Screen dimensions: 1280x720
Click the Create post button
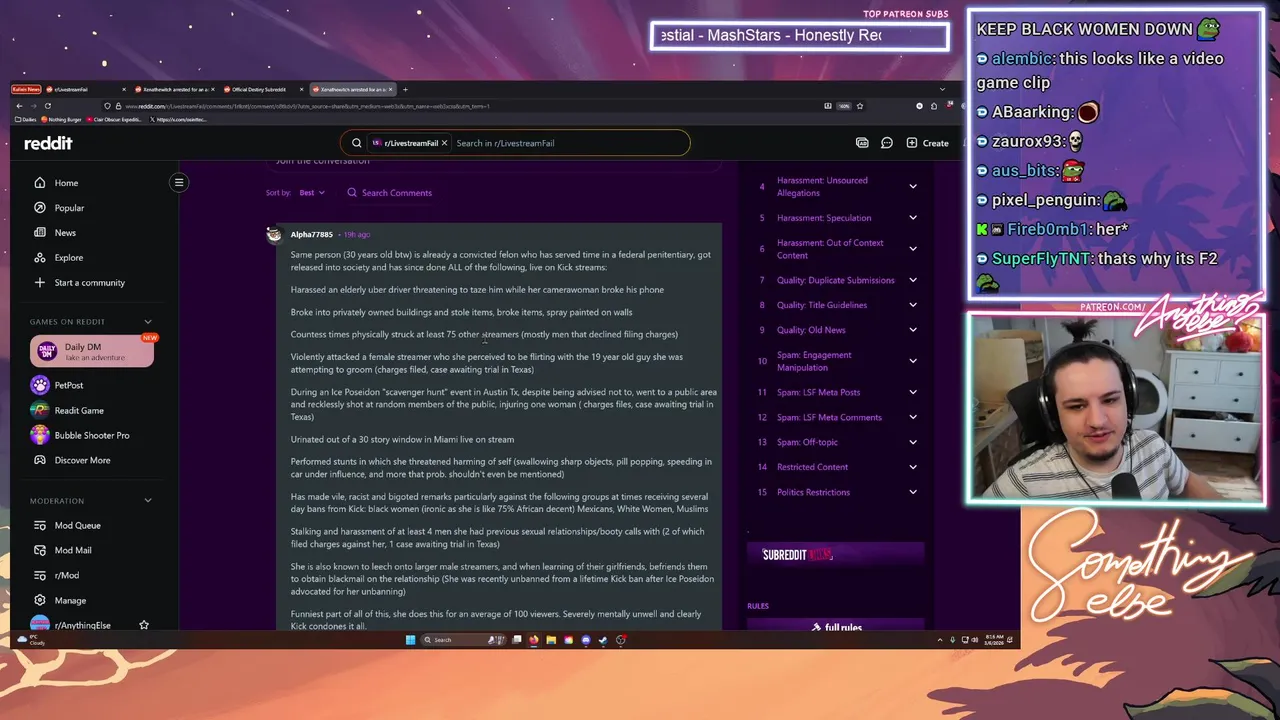tap(927, 143)
